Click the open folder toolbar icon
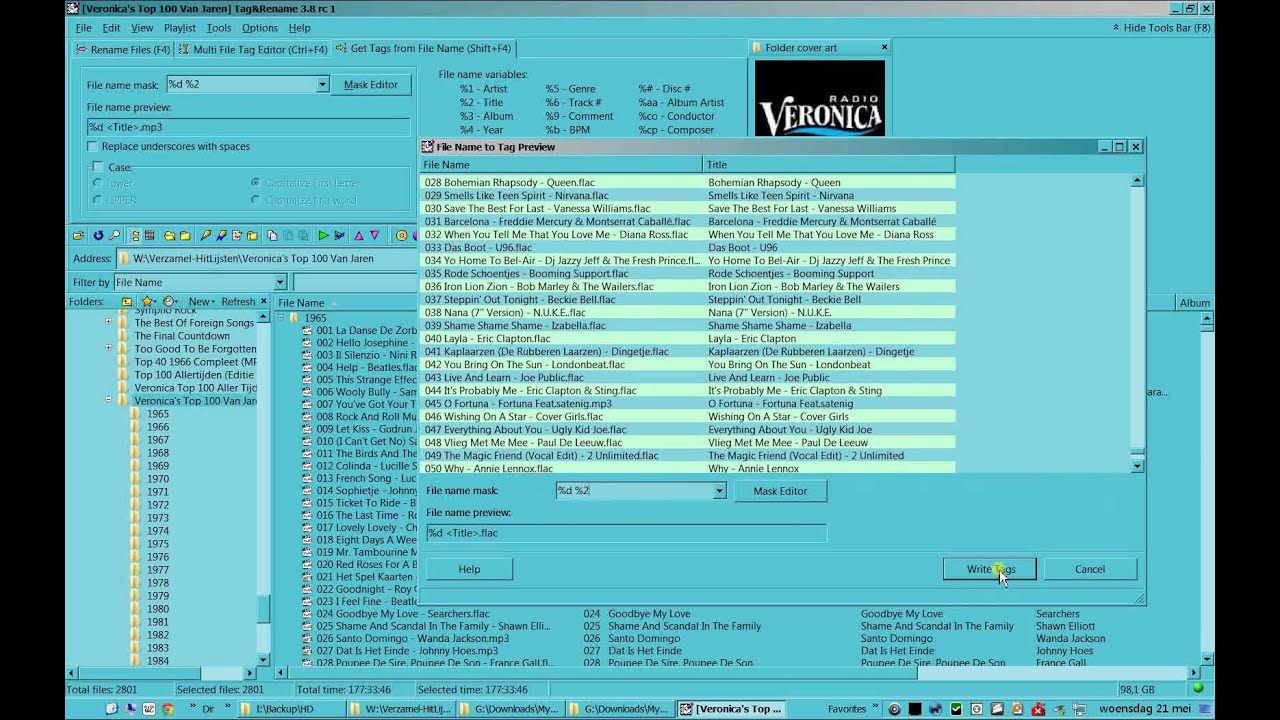Screen dimensions: 1280x720 point(78,236)
